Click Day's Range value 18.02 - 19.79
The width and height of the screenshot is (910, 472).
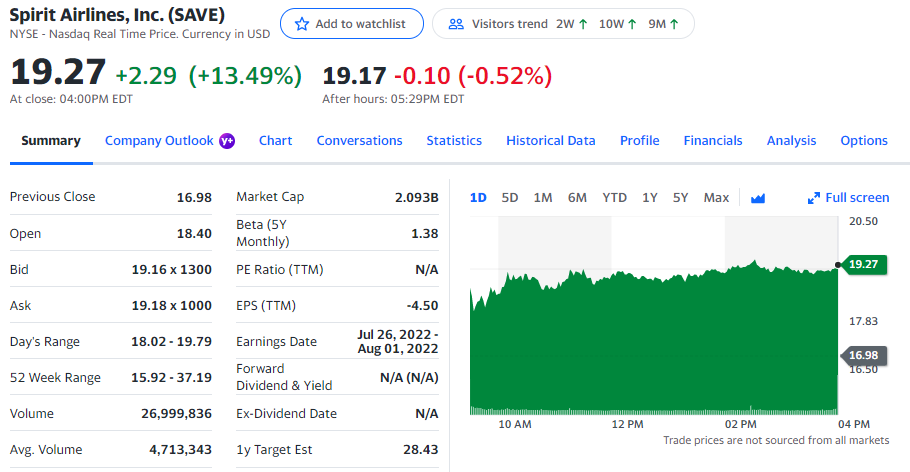pyautogui.click(x=171, y=341)
